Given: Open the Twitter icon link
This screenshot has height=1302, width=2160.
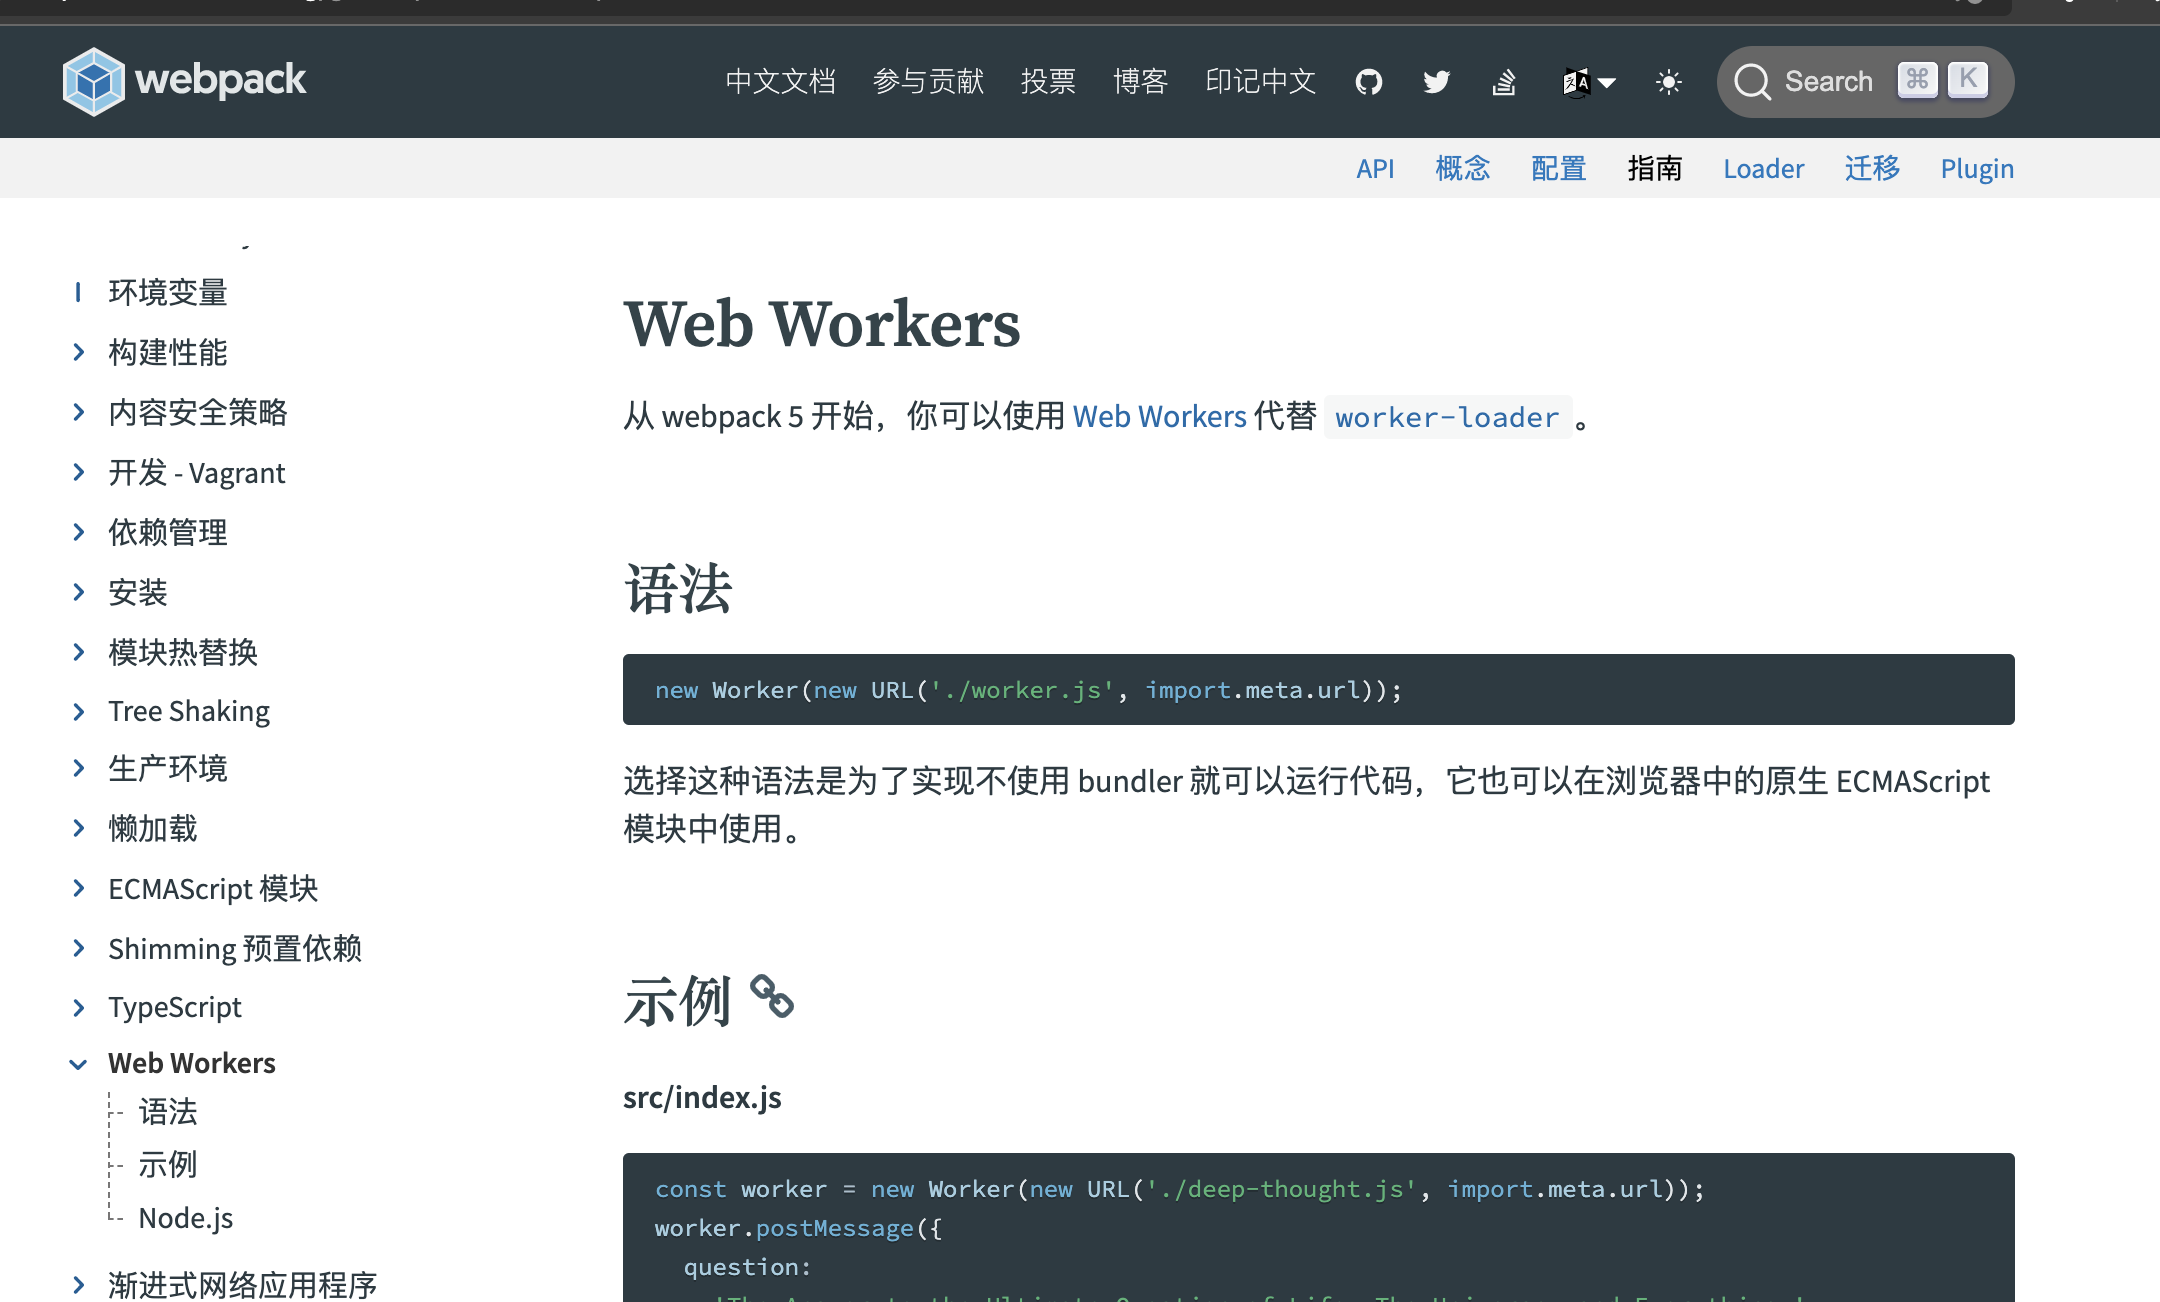Looking at the screenshot, I should (1436, 82).
